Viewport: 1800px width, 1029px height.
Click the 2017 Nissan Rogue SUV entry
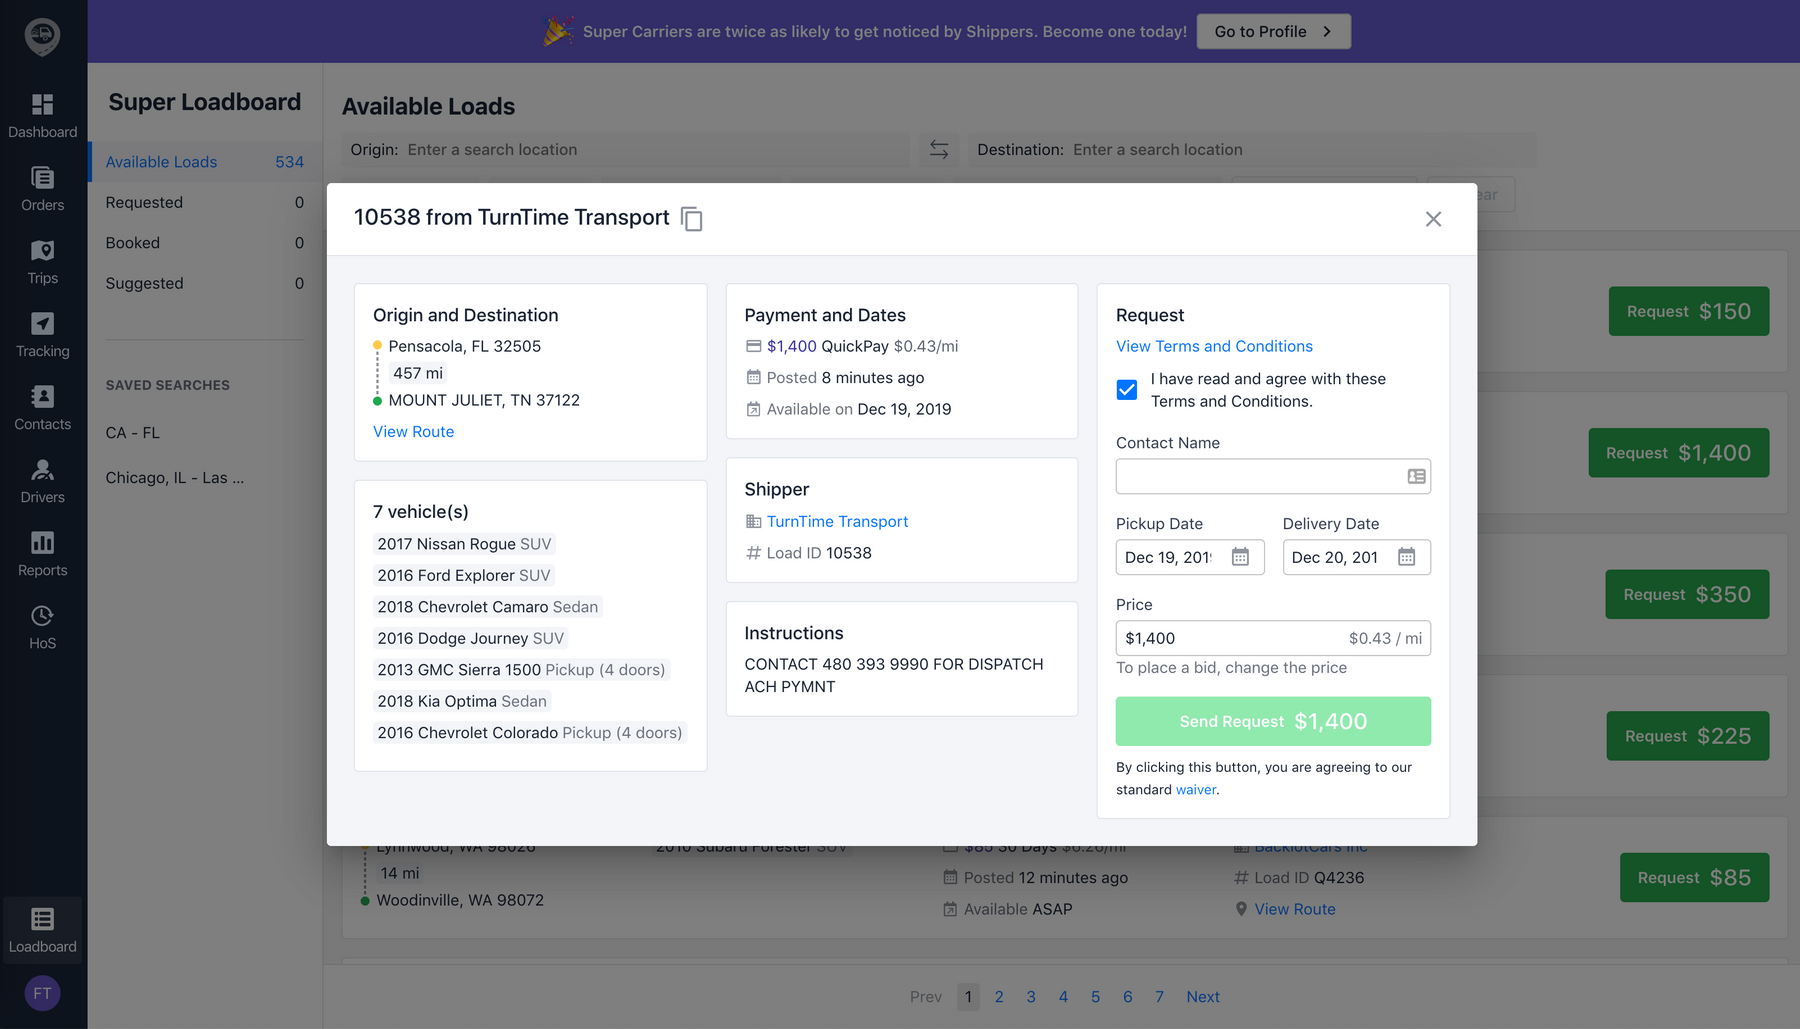(x=464, y=544)
